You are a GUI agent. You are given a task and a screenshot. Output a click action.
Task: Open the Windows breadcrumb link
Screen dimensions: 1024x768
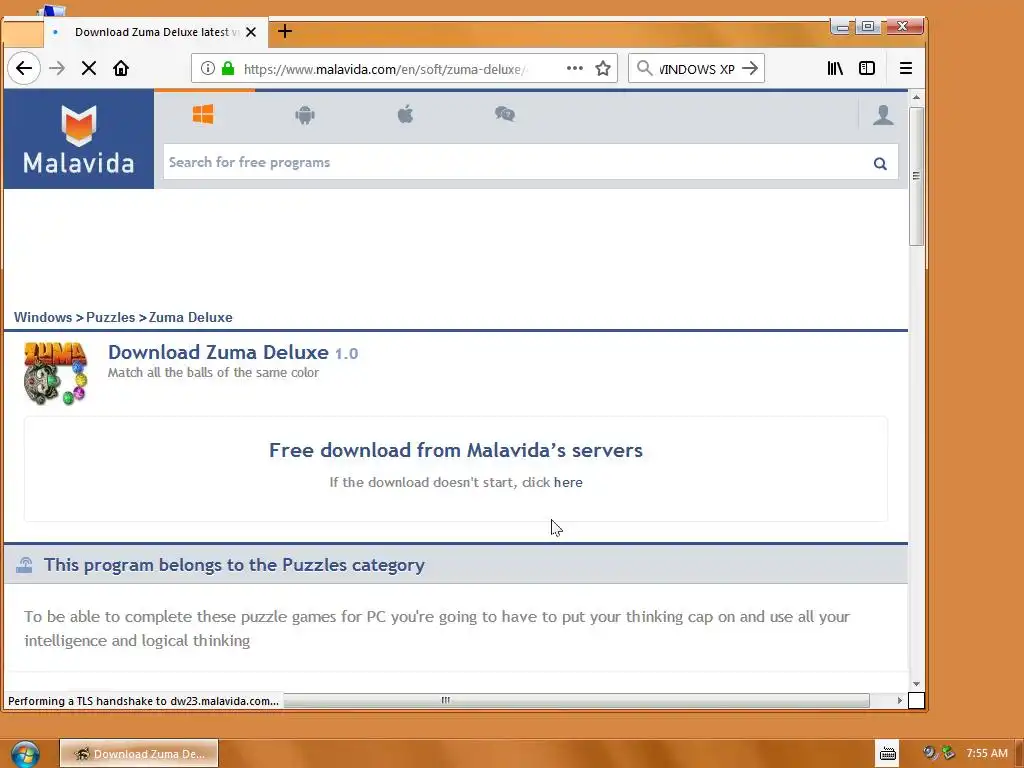click(43, 317)
